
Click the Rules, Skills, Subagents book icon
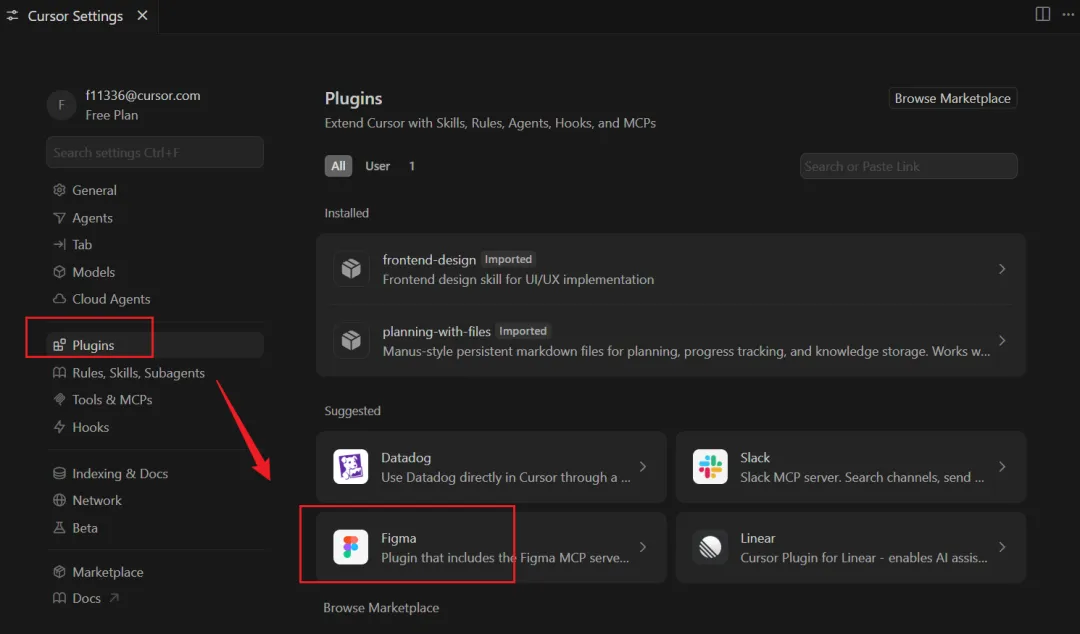pyautogui.click(x=59, y=372)
